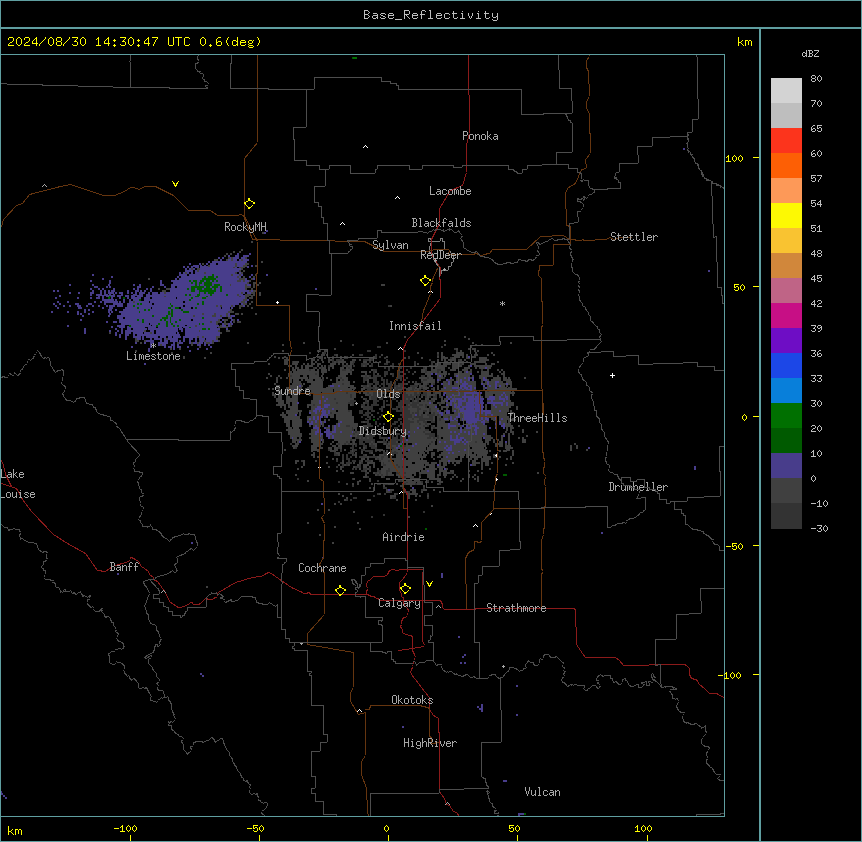Click the yellow diamond marker at Calgary
862x842 pixels.
point(405,589)
